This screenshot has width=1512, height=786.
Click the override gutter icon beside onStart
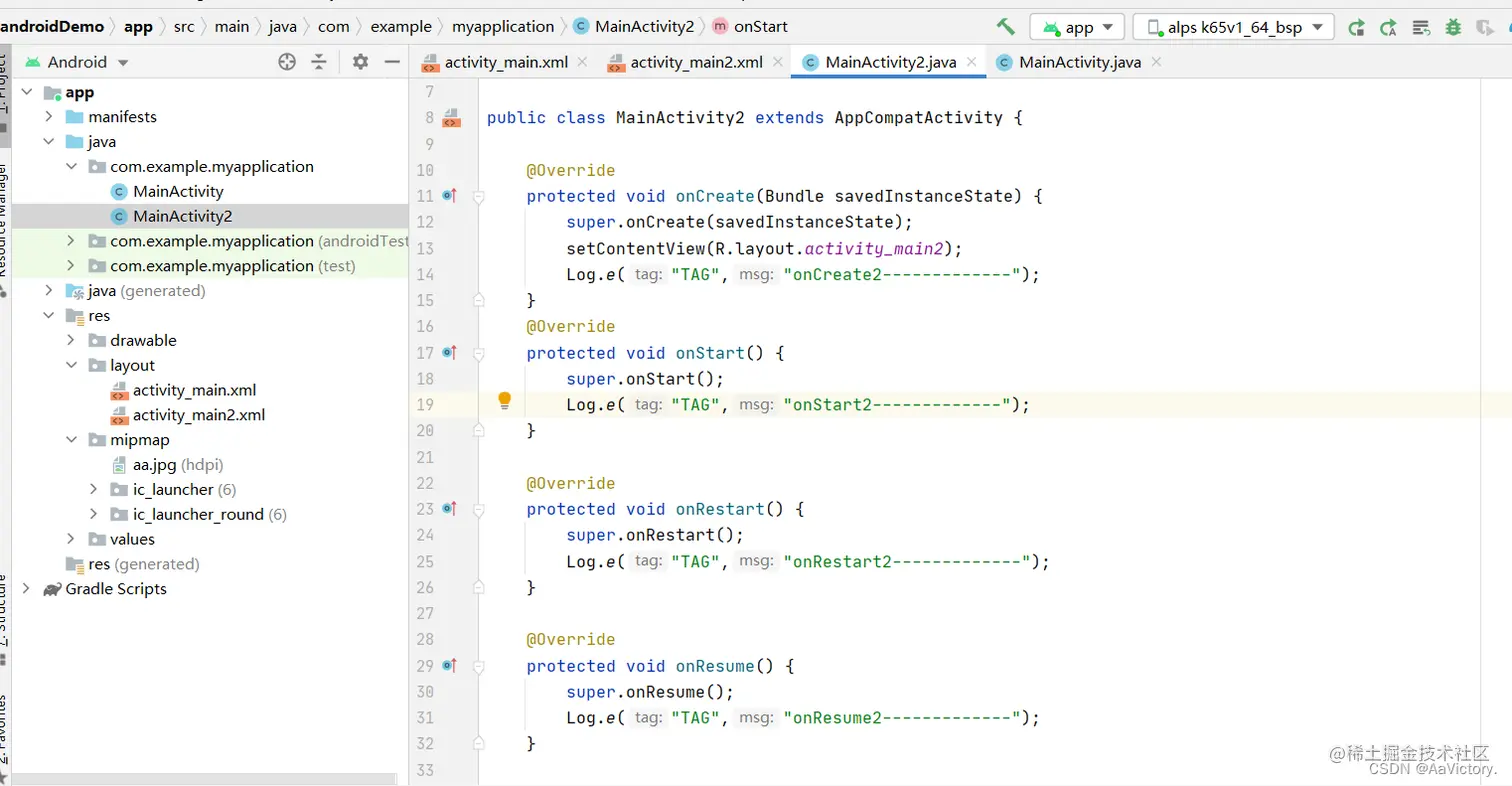[450, 353]
